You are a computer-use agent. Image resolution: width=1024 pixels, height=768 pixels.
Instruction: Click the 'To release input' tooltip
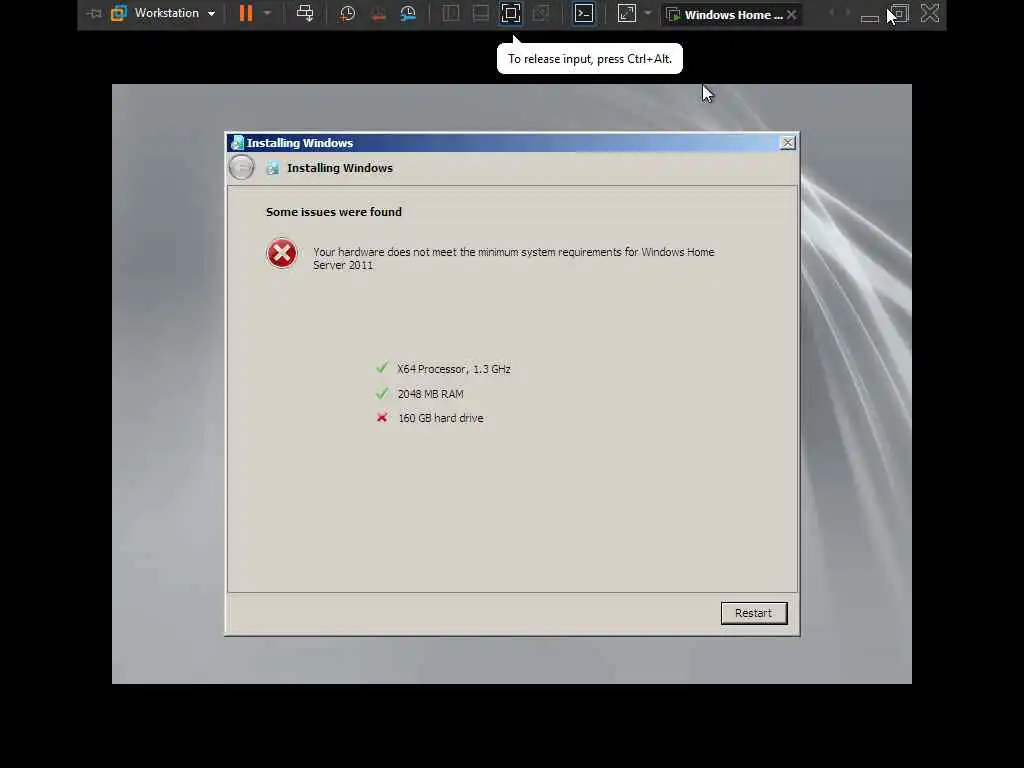(590, 59)
